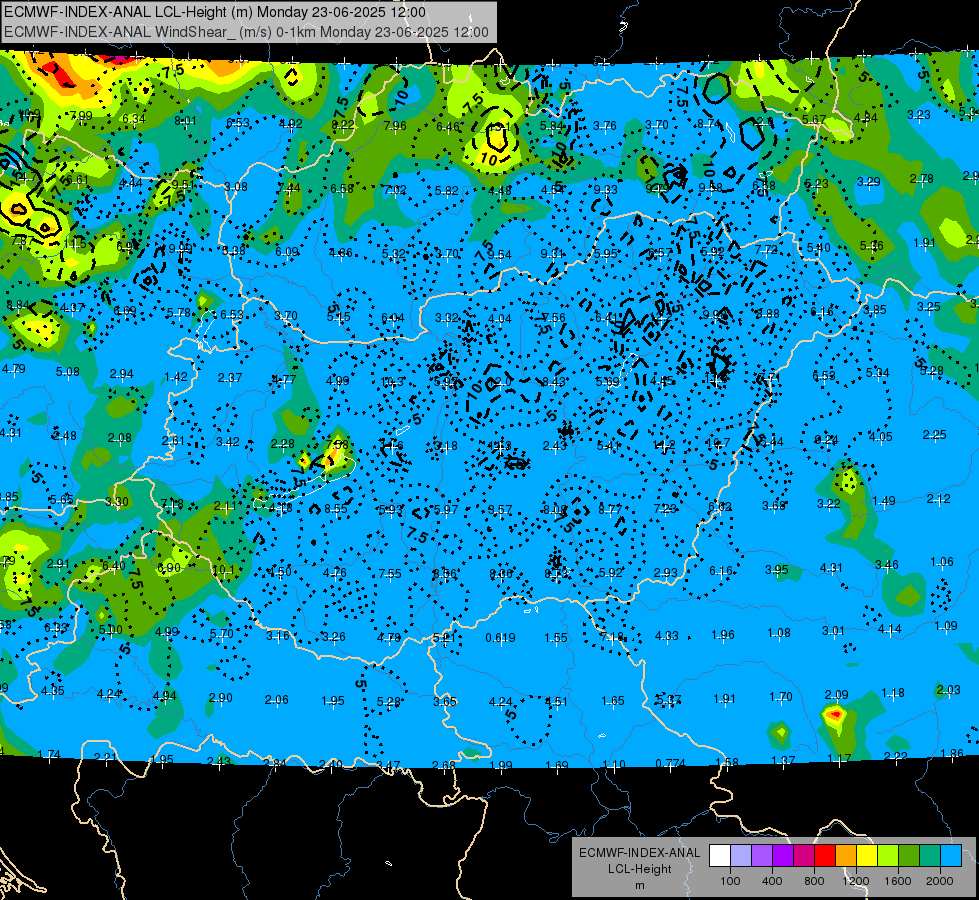Click the grid value '2.12'

[938, 498]
